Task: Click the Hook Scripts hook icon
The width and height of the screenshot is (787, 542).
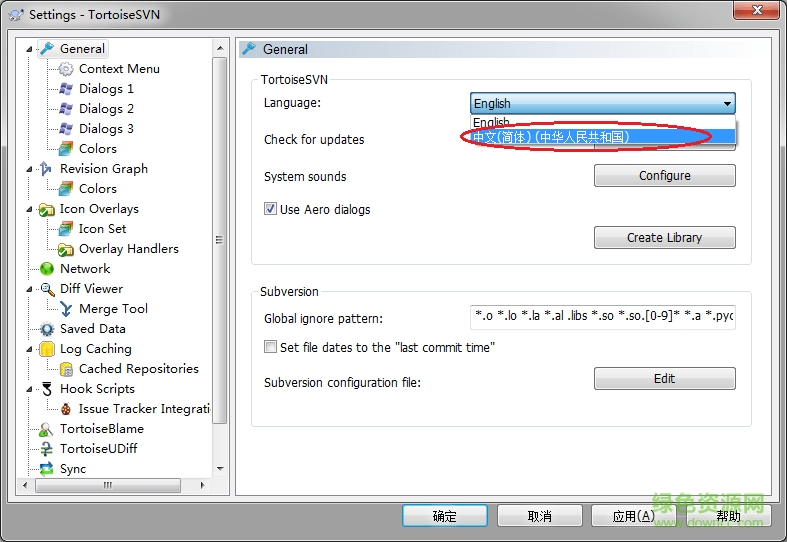Action: [x=47, y=389]
